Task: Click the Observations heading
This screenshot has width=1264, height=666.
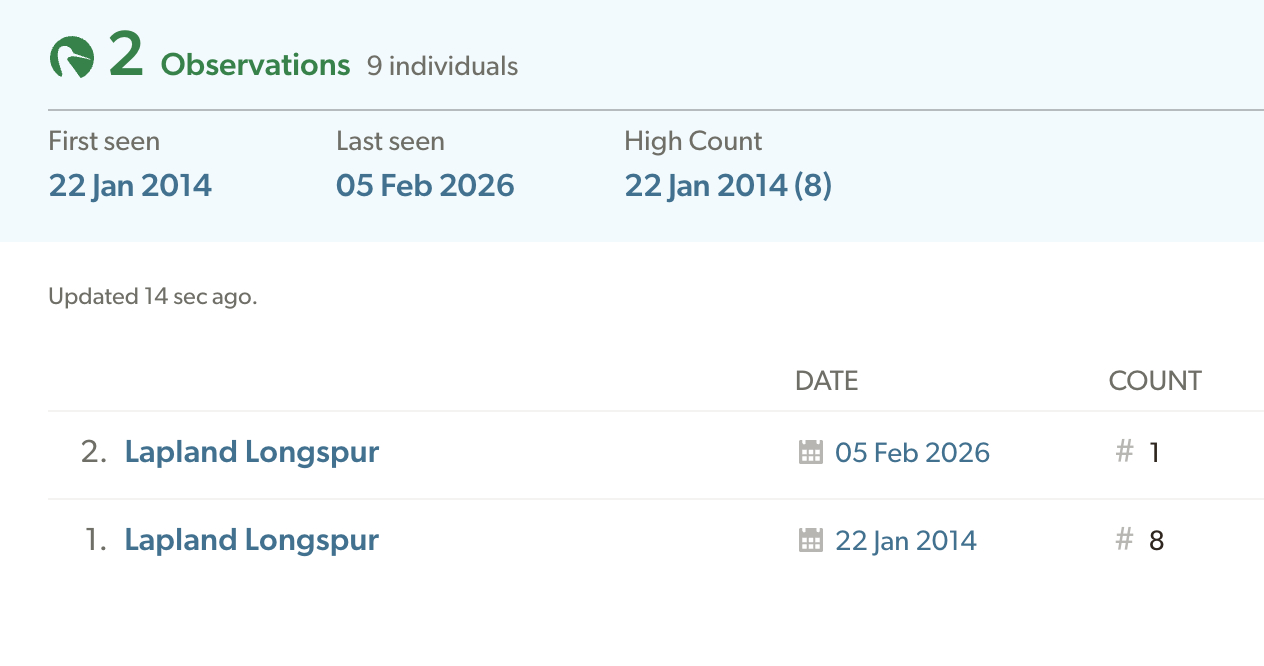Action: click(255, 66)
